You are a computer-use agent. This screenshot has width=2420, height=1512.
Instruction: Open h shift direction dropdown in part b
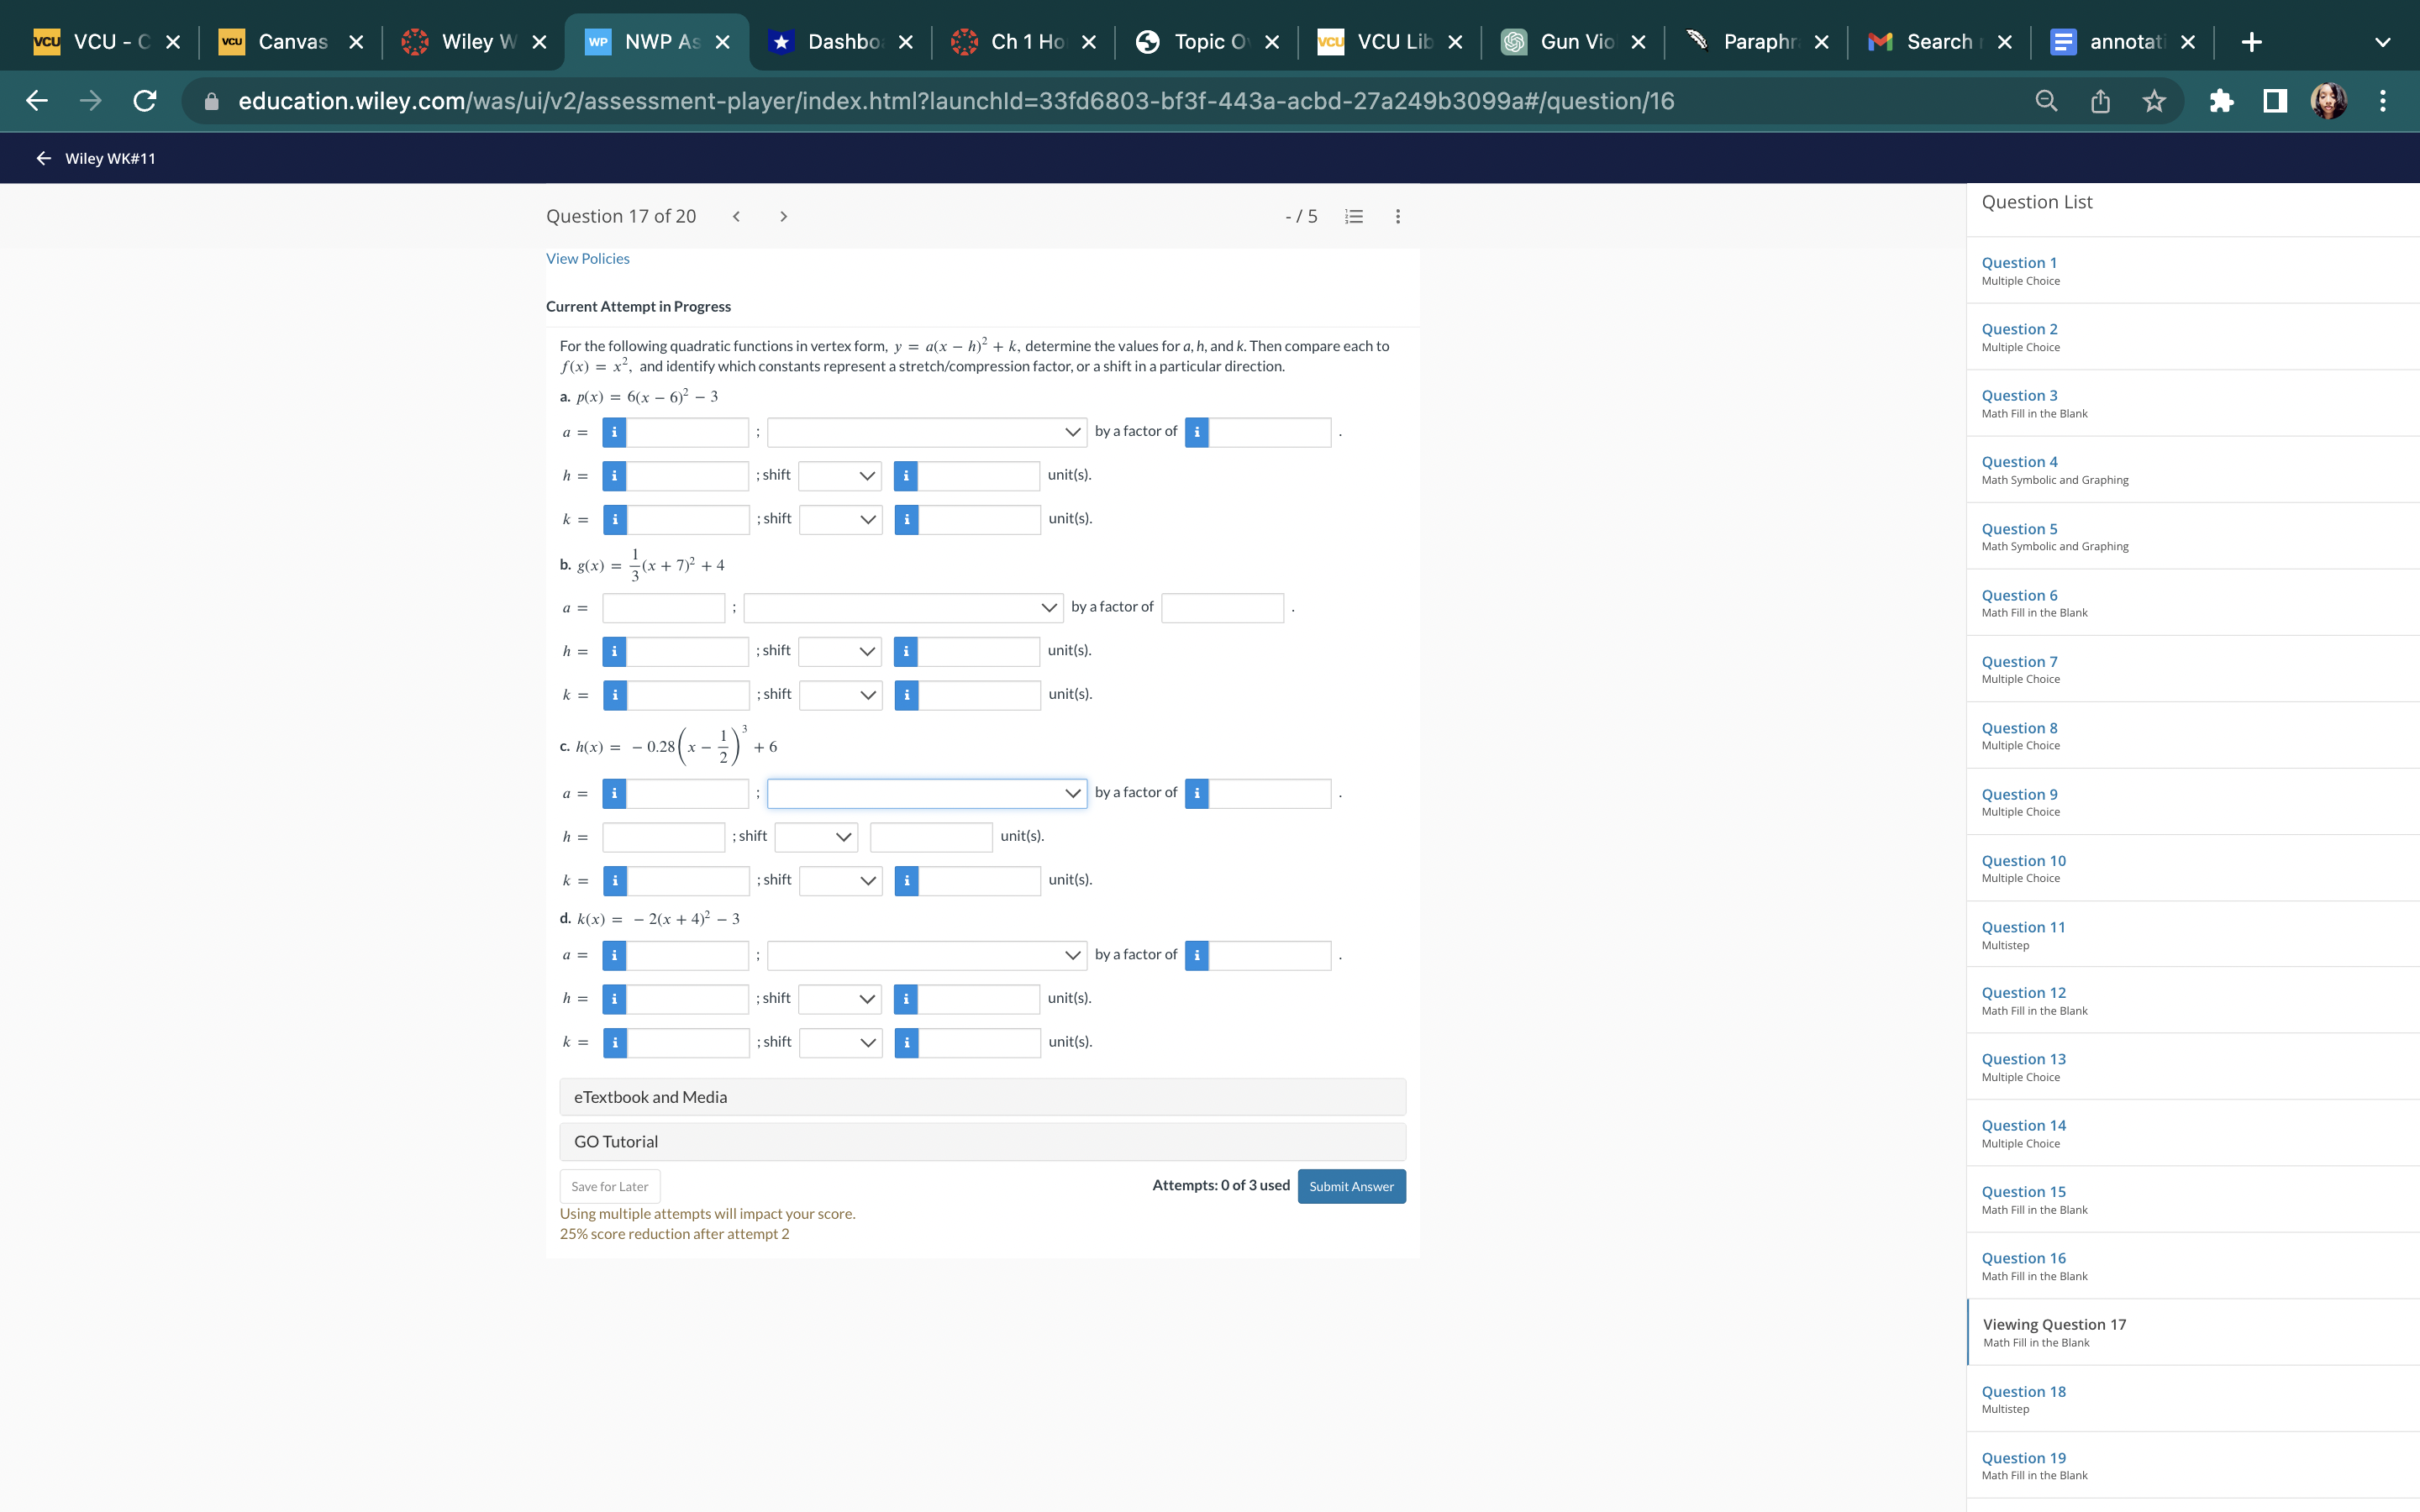point(840,651)
